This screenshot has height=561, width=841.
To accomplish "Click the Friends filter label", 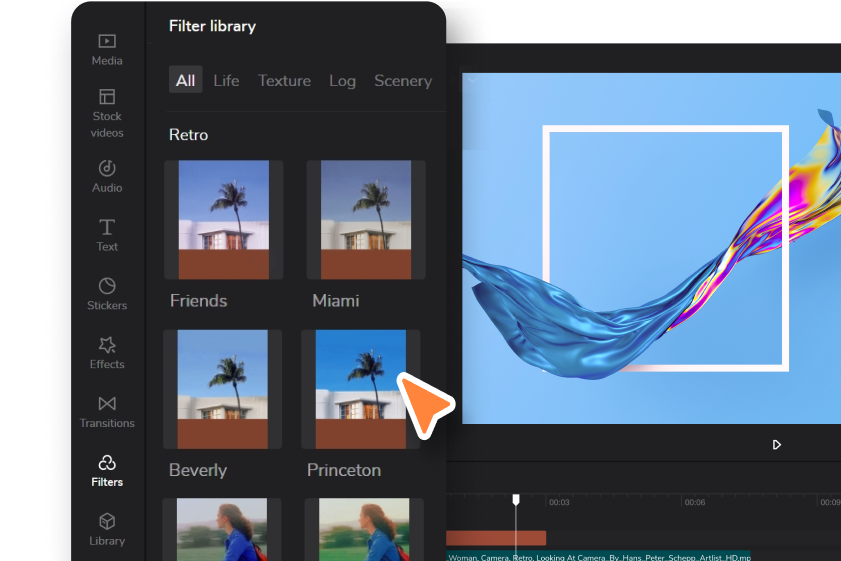I will pyautogui.click(x=198, y=300).
